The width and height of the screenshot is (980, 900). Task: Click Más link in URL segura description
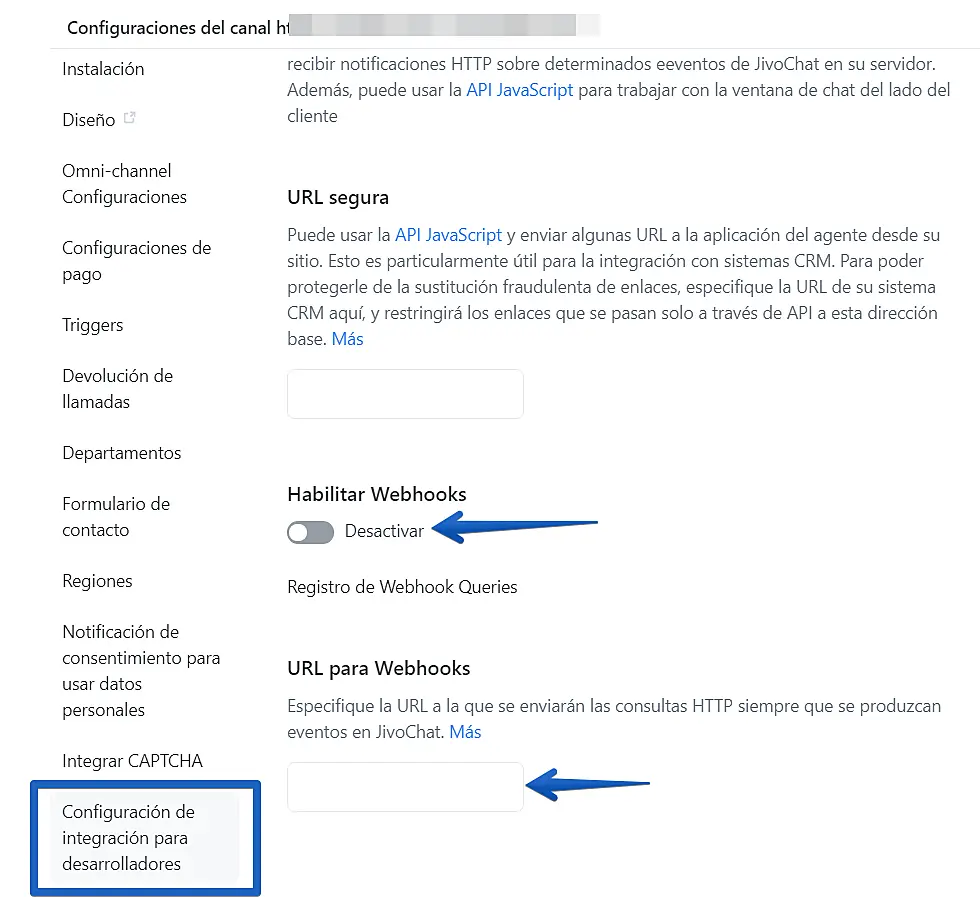348,340
